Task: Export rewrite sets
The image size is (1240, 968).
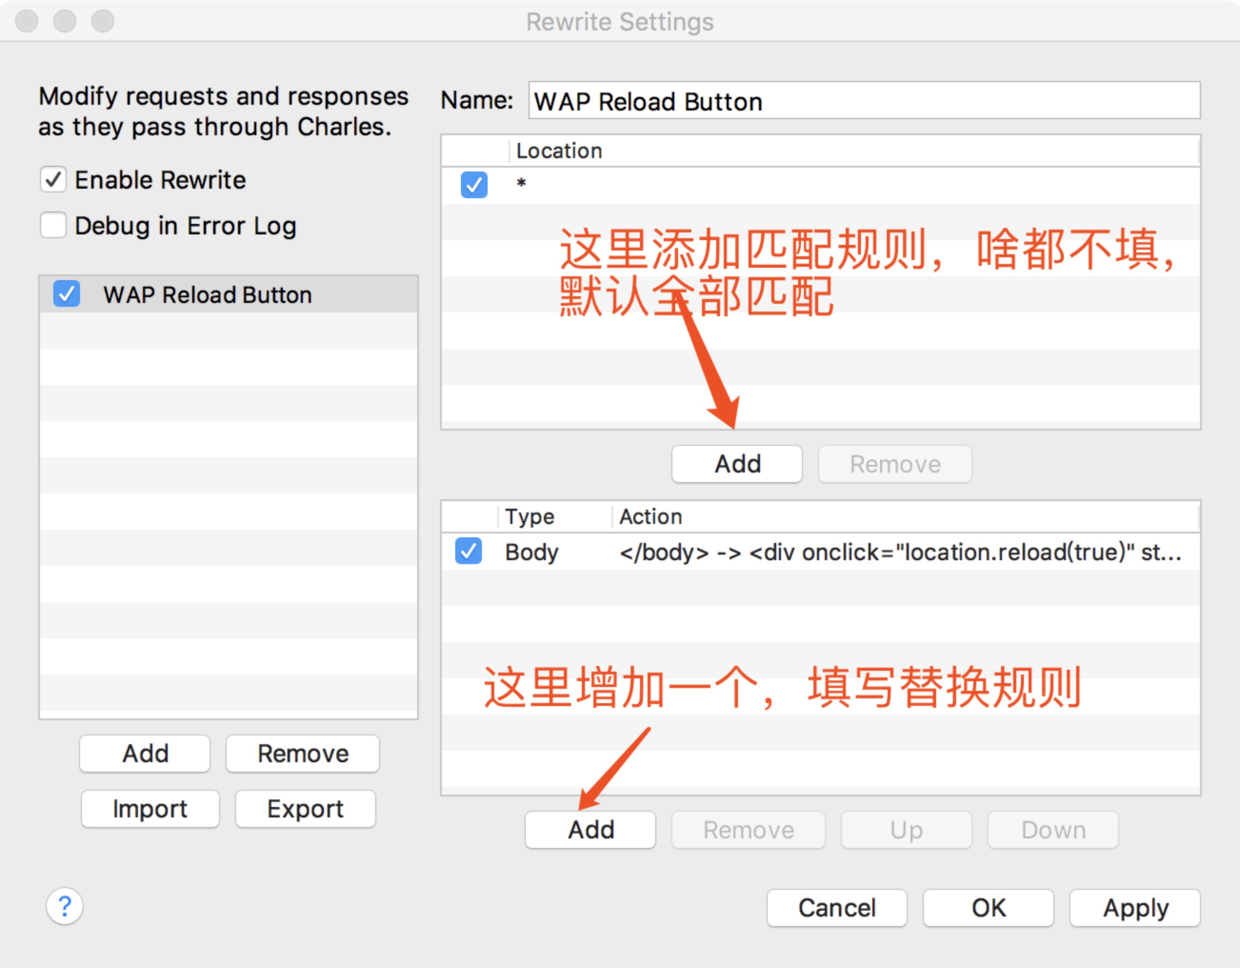Action: tap(305, 809)
